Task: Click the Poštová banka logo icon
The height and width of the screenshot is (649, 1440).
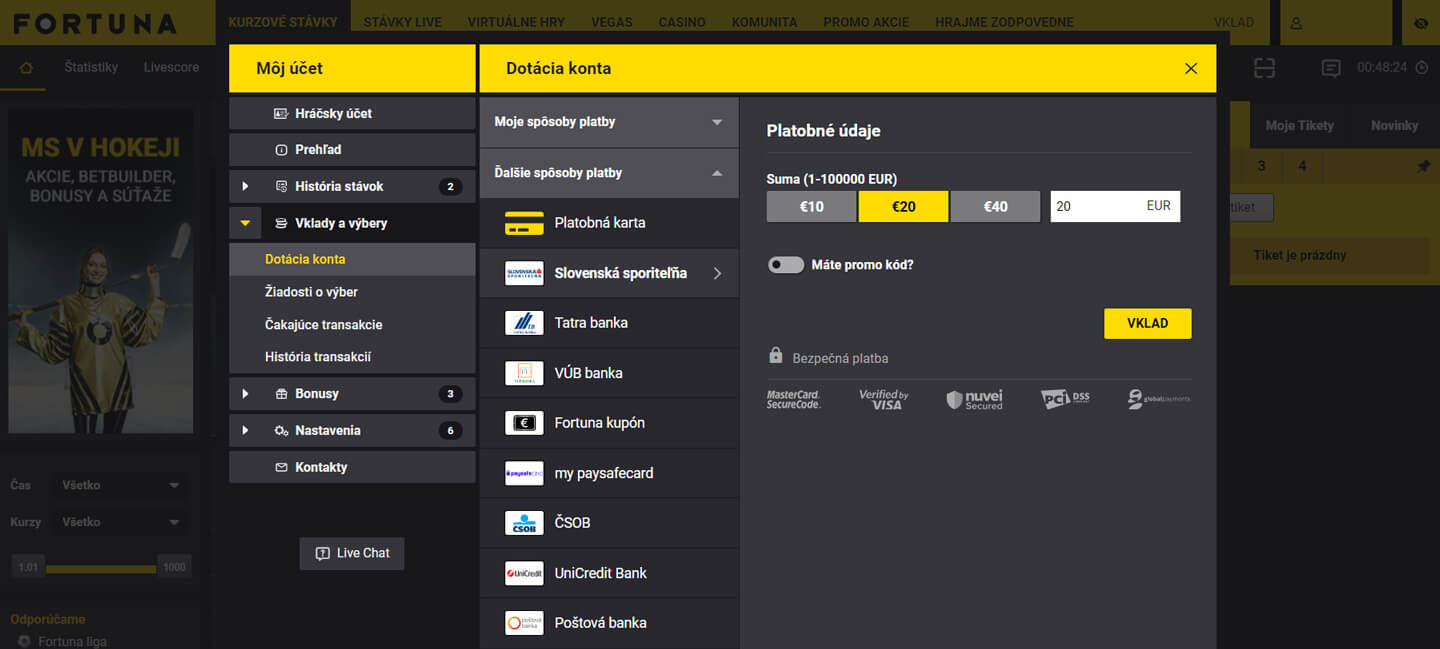Action: click(524, 623)
